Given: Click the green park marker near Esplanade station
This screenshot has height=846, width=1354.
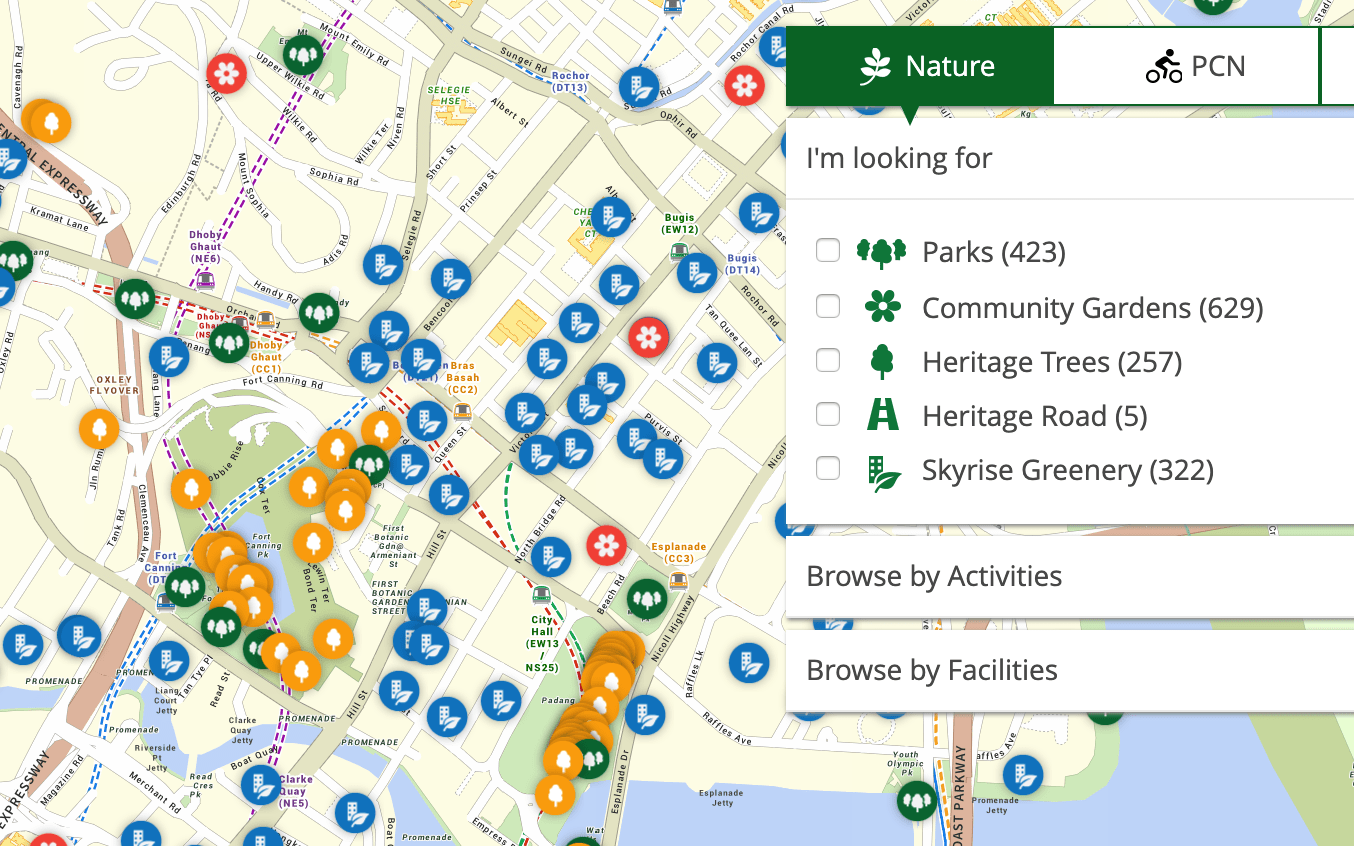Looking at the screenshot, I should coord(647,598).
